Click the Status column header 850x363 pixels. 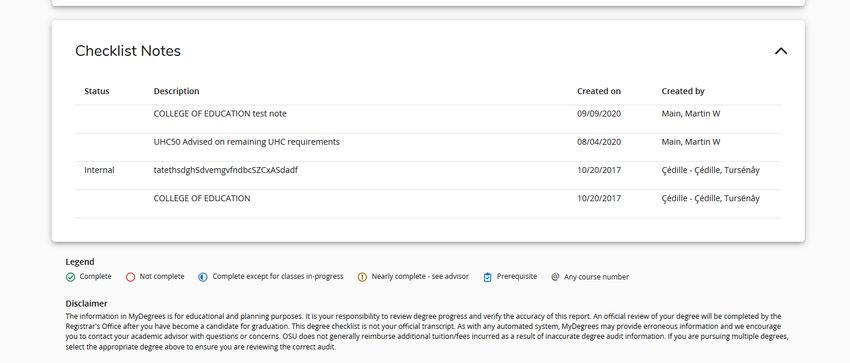(96, 91)
